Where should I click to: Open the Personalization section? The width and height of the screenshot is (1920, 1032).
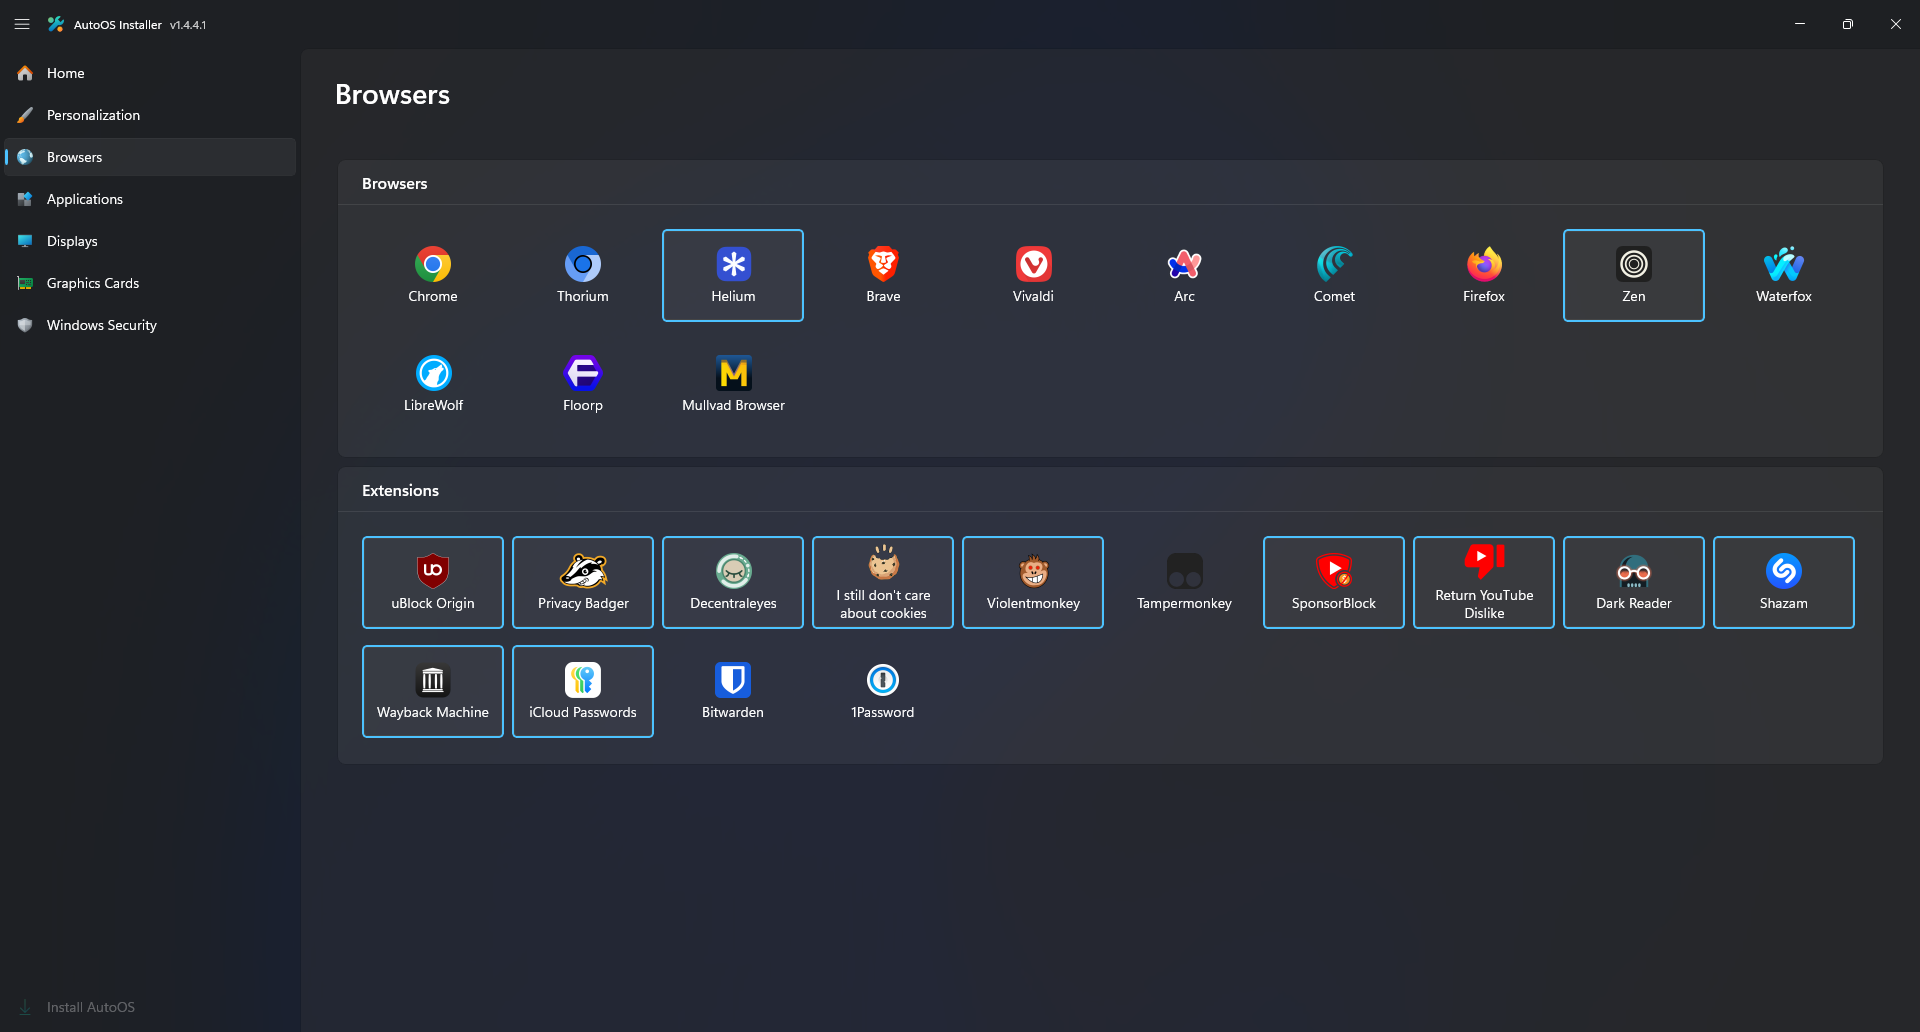(x=150, y=115)
